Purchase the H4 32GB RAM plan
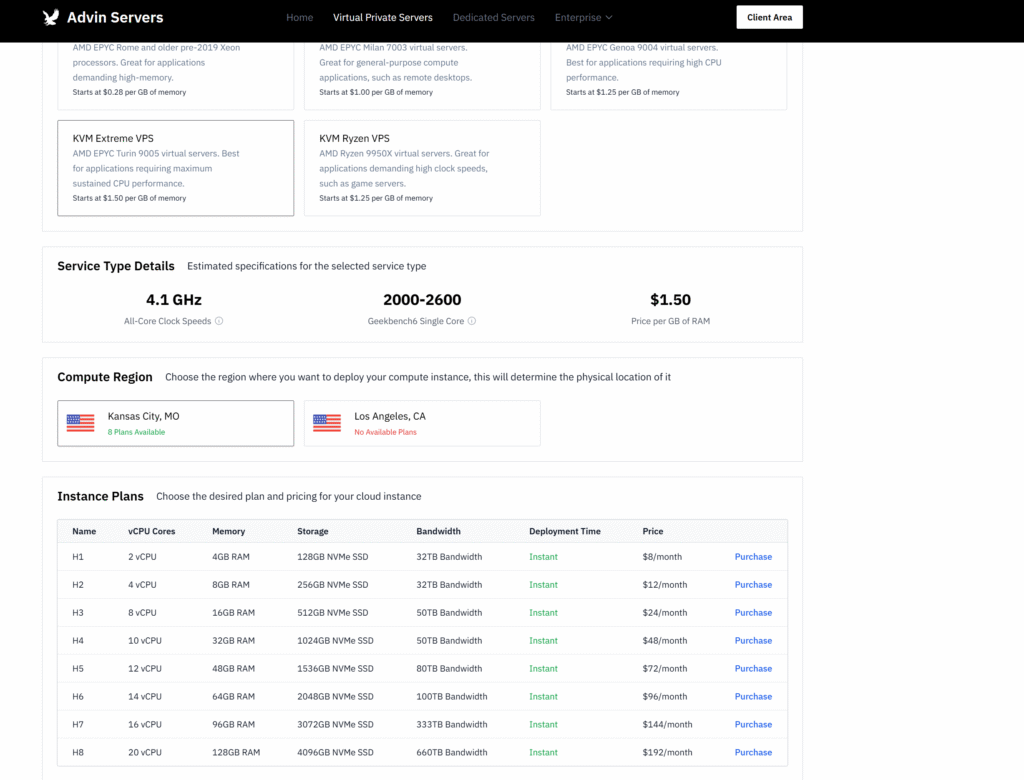The image size is (1024, 780). click(x=753, y=641)
